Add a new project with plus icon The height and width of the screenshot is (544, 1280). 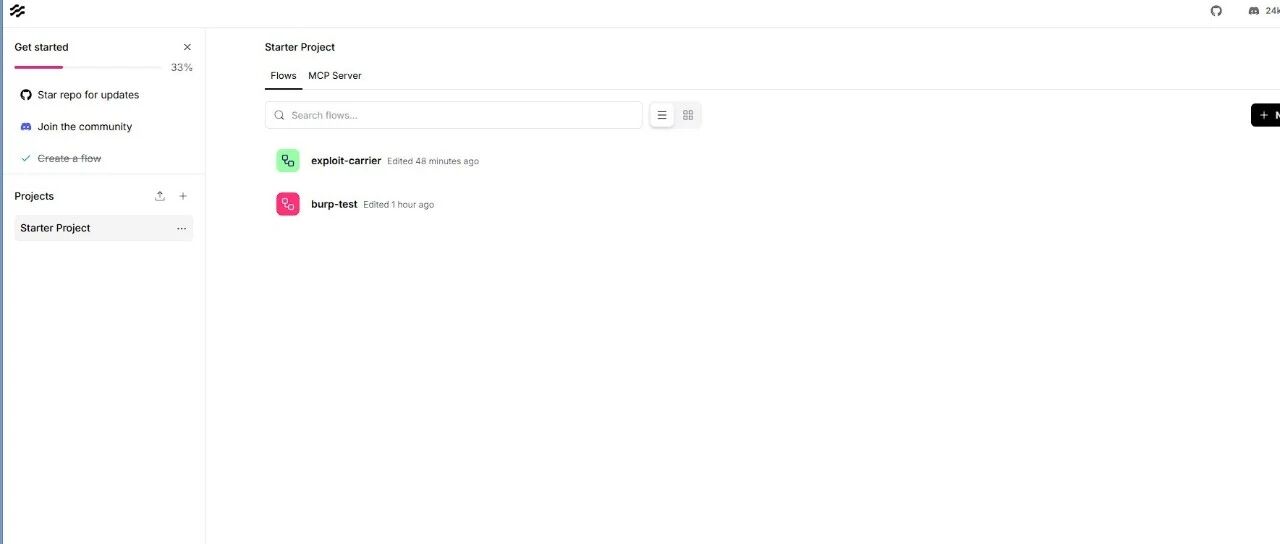pyautogui.click(x=183, y=196)
